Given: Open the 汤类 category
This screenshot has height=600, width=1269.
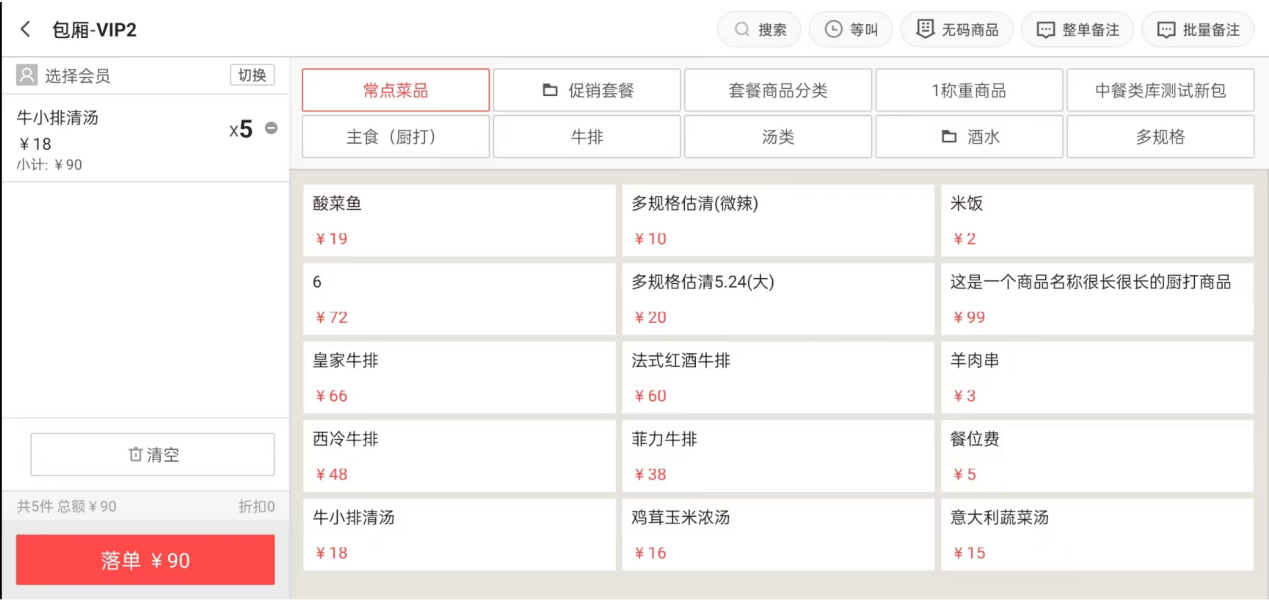Looking at the screenshot, I should 778,137.
